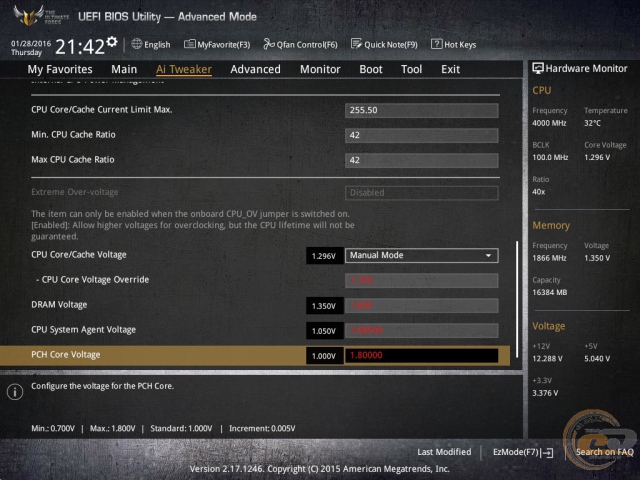Click the Qfan Control fan icon
The image size is (640, 480).
269,44
